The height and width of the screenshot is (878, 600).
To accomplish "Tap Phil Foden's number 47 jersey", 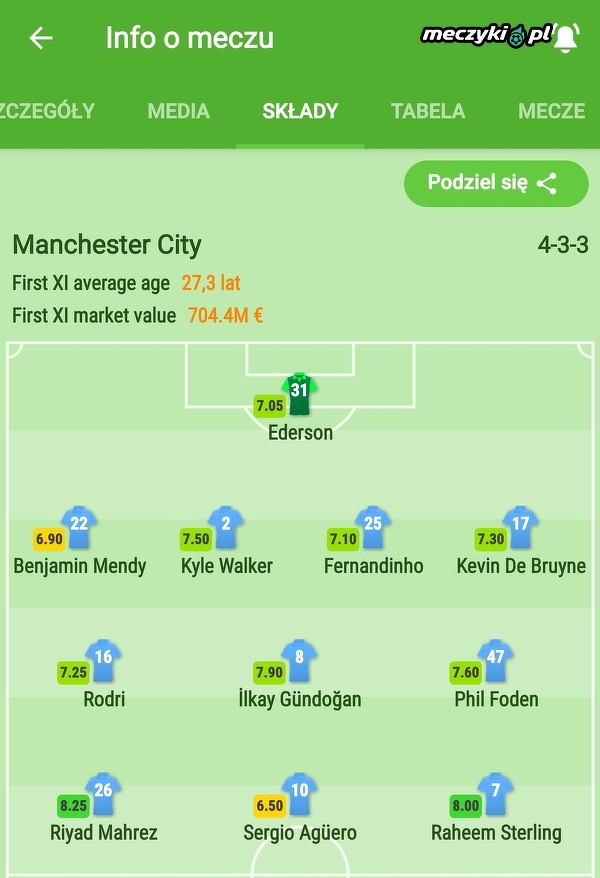I will point(496,661).
